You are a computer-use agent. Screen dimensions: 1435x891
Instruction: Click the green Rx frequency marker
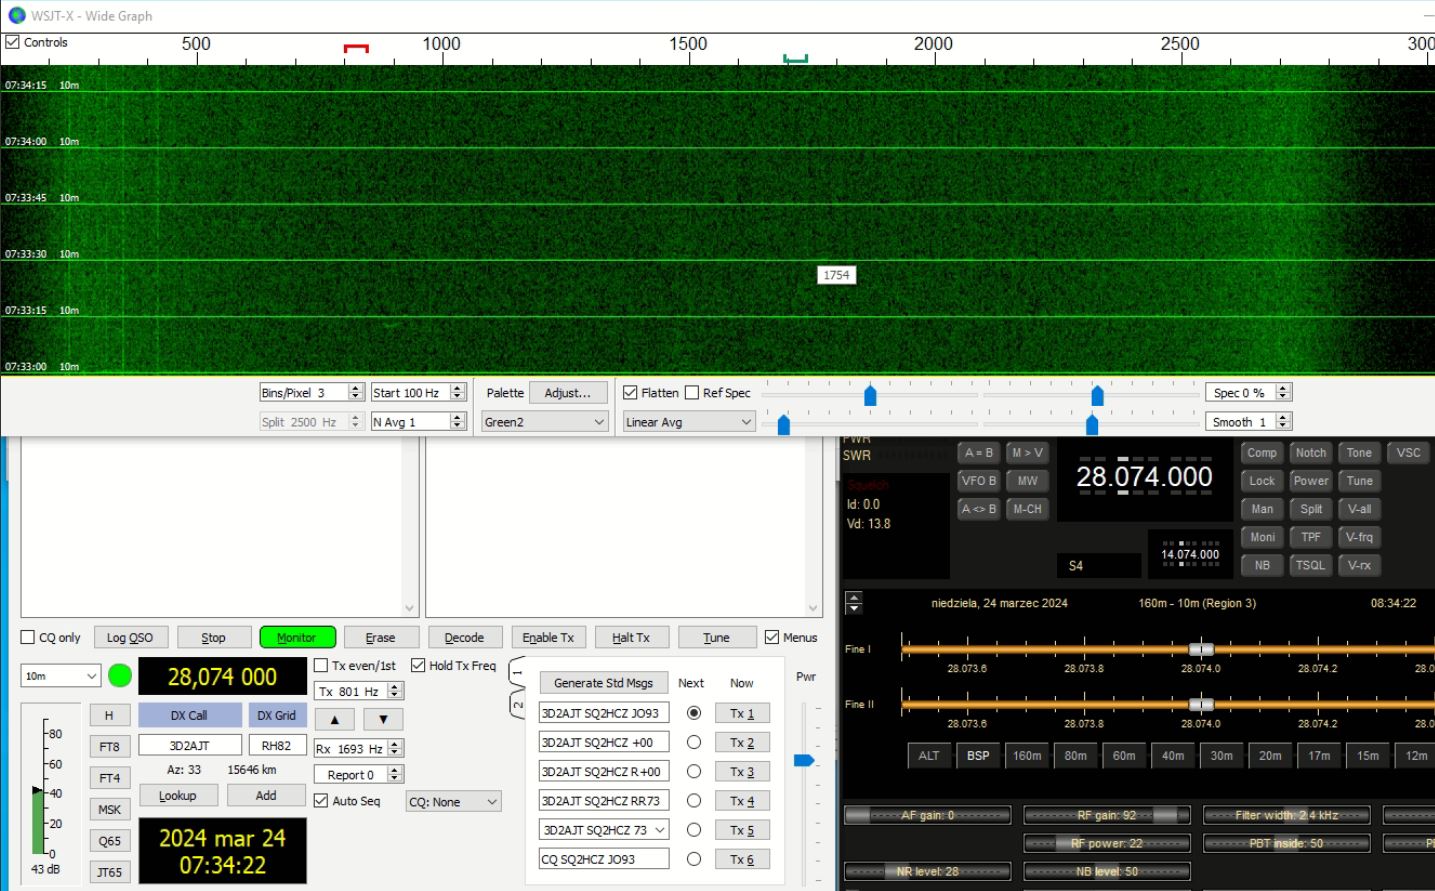pyautogui.click(x=795, y=60)
